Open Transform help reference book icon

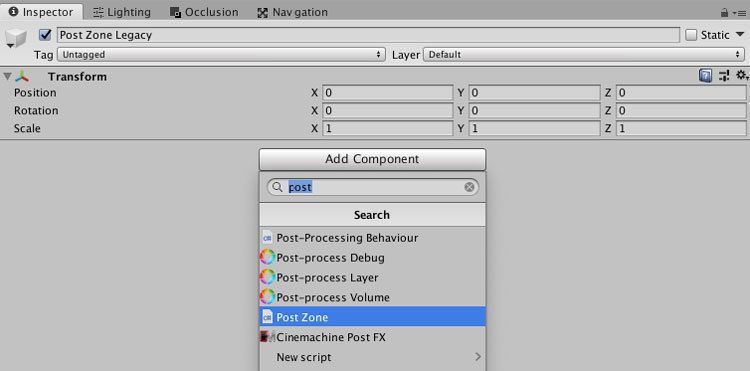click(705, 76)
